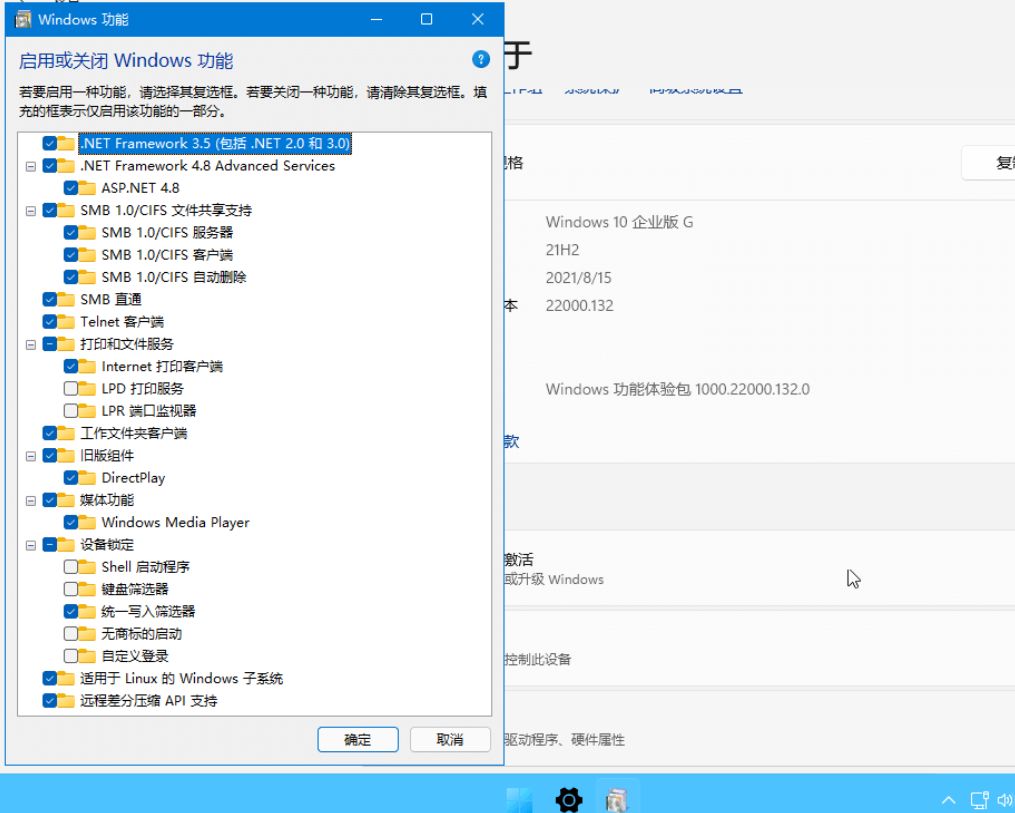Click folder icon beside SMB 1.0/CIFS 客户端

(87, 255)
